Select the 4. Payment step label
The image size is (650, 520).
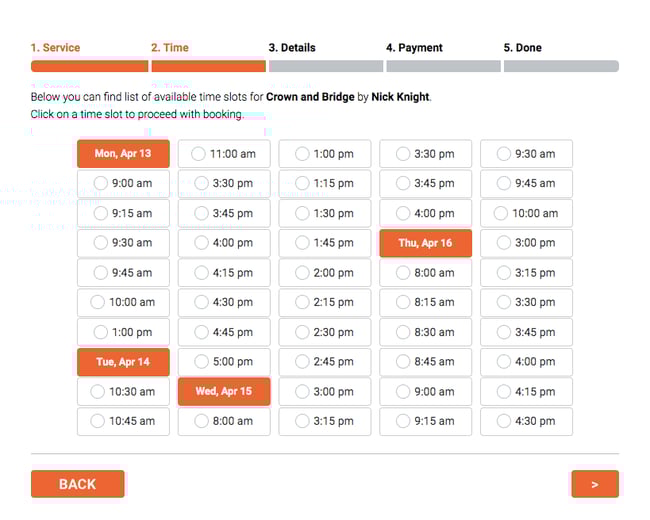[x=414, y=48]
